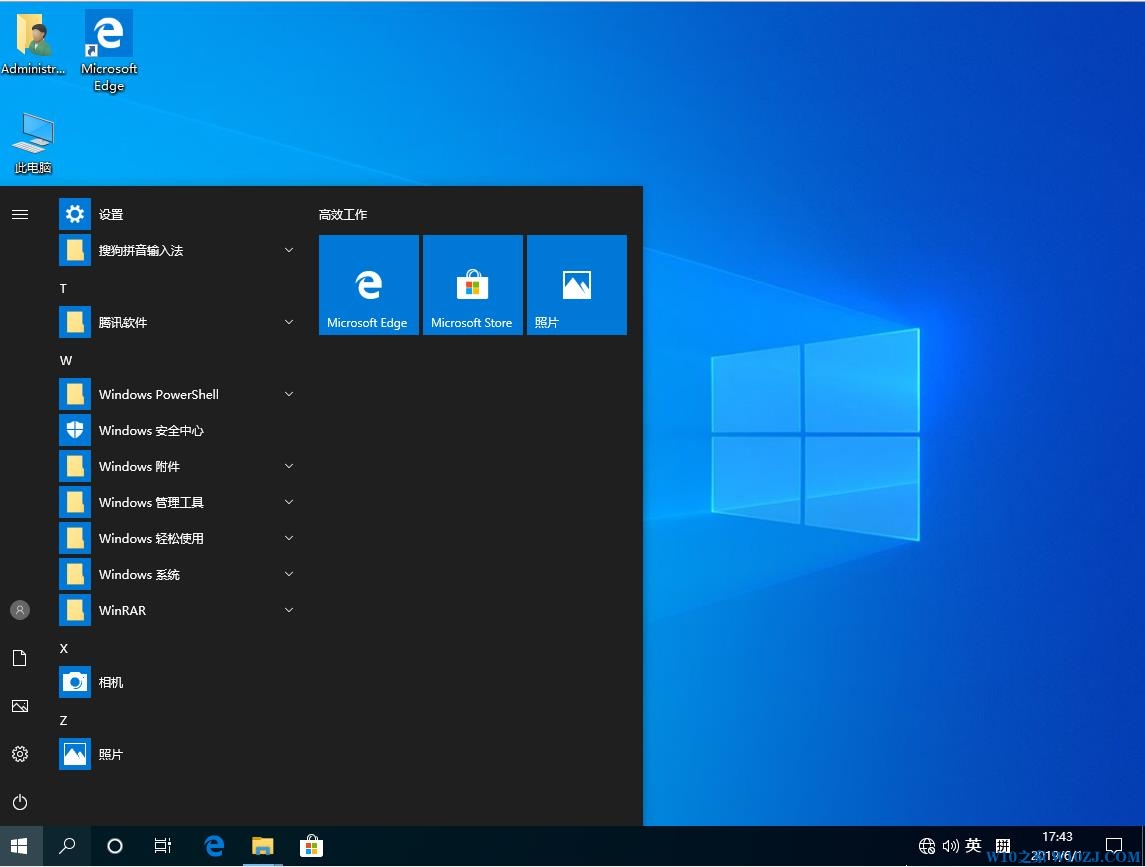
Task: Open Documents icon in Start sidebar
Action: [20, 658]
